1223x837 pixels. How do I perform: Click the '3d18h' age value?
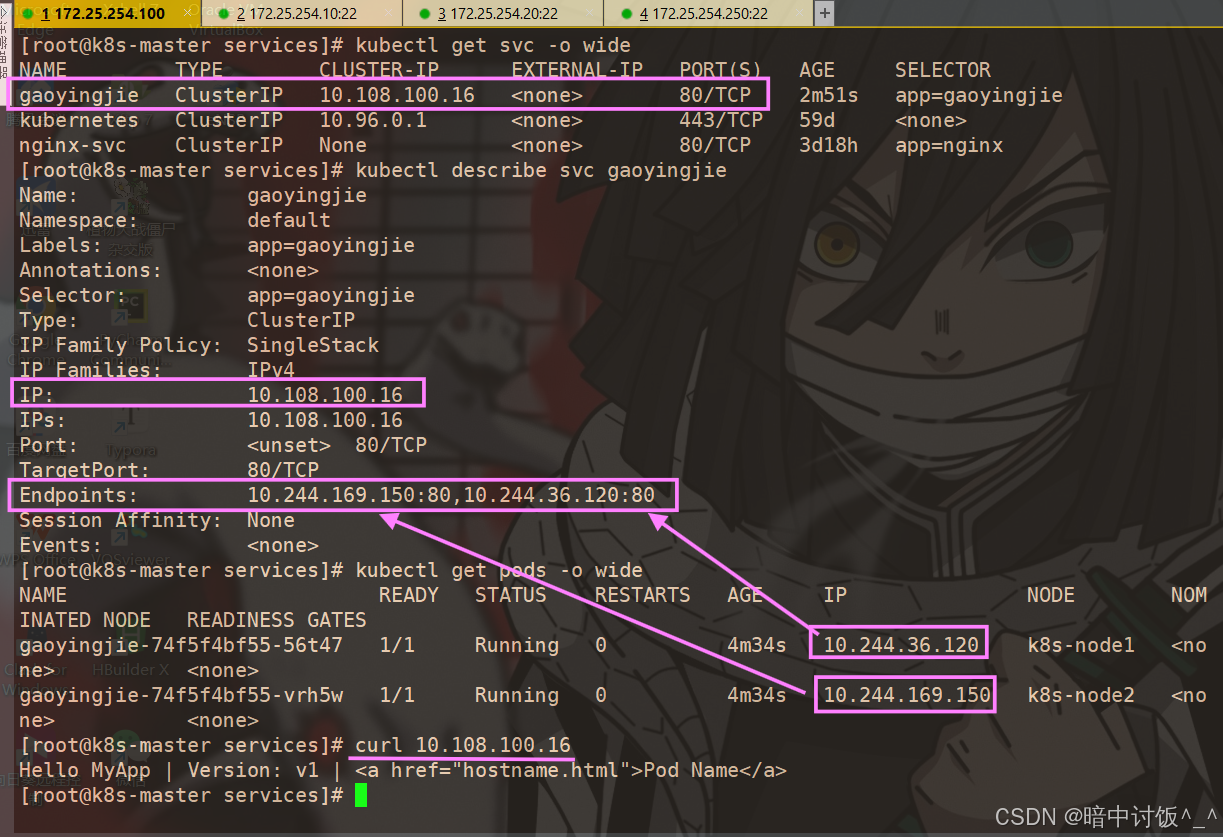(829, 145)
